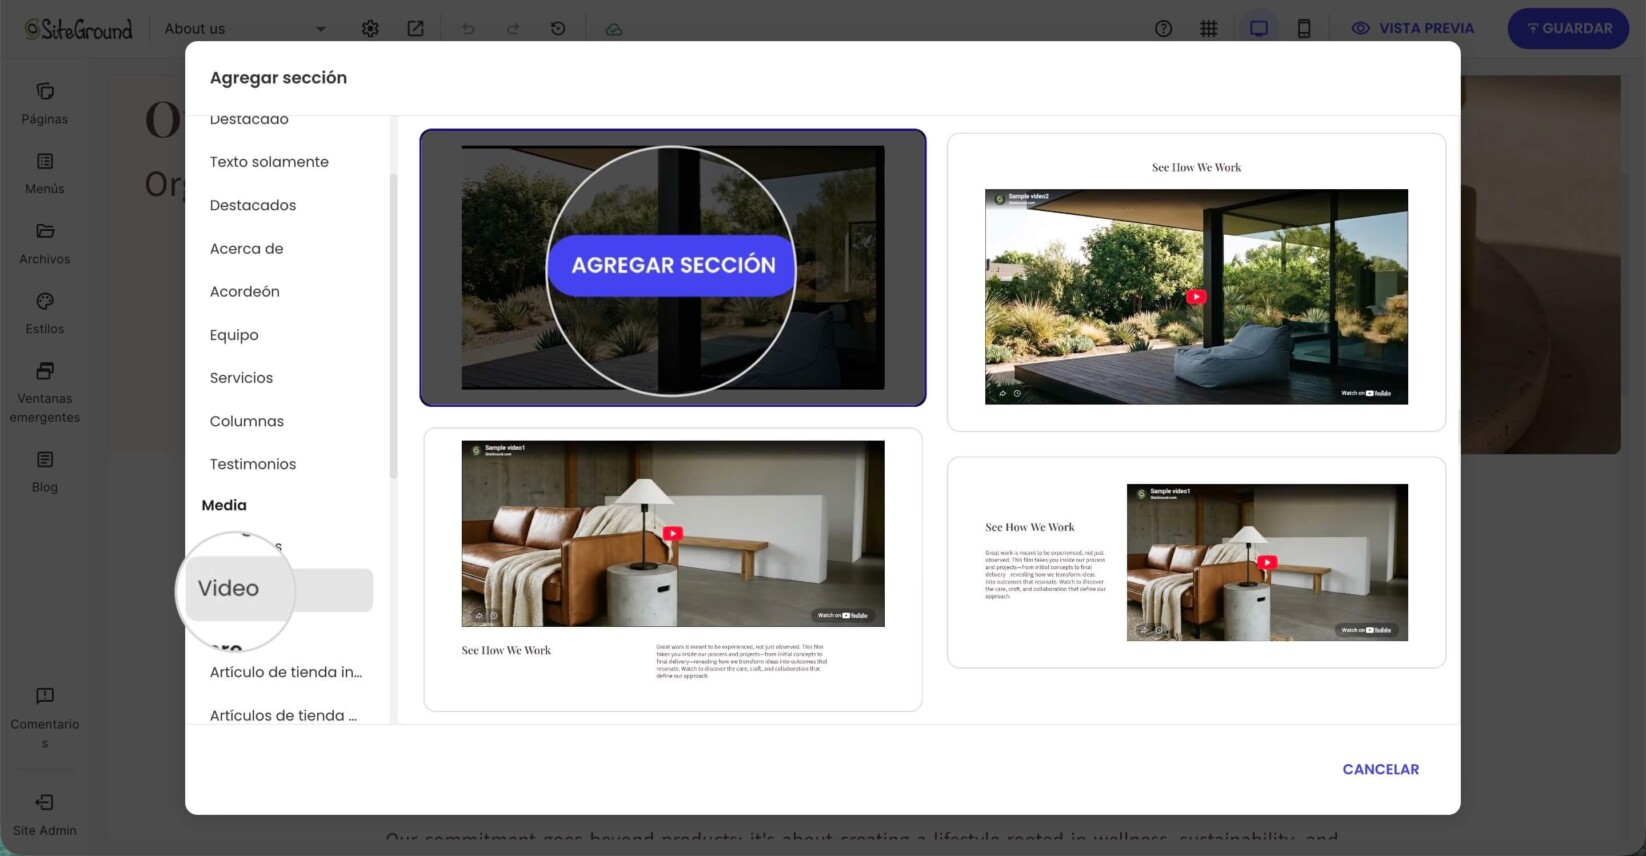Open the Páginas panel icon
The width and height of the screenshot is (1646, 856).
point(45,92)
